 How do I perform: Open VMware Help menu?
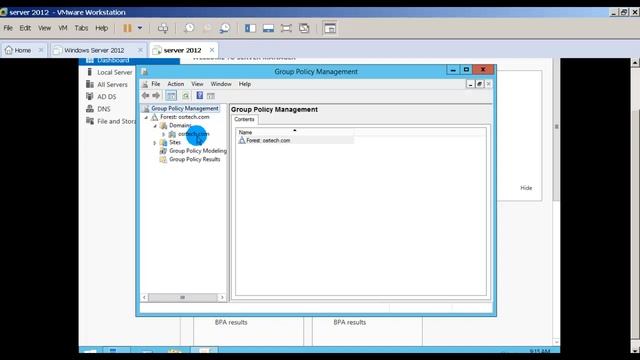click(102, 28)
